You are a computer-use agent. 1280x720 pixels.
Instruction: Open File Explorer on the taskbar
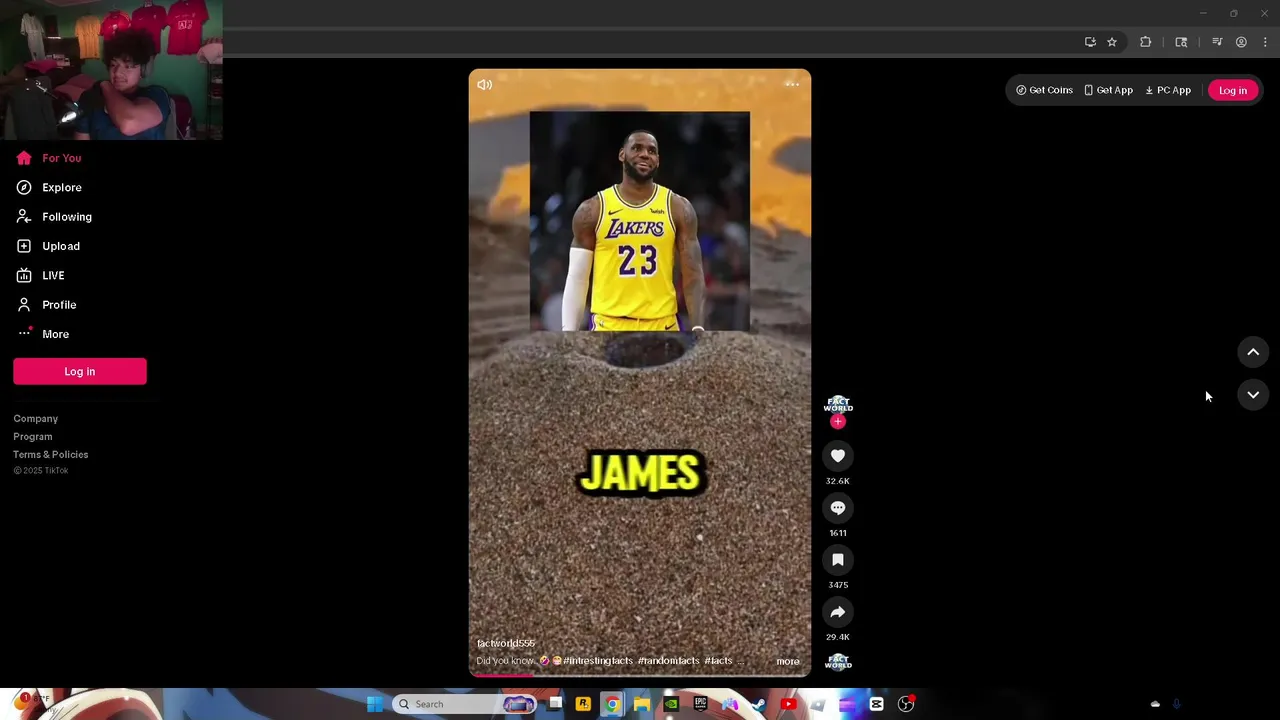point(642,704)
